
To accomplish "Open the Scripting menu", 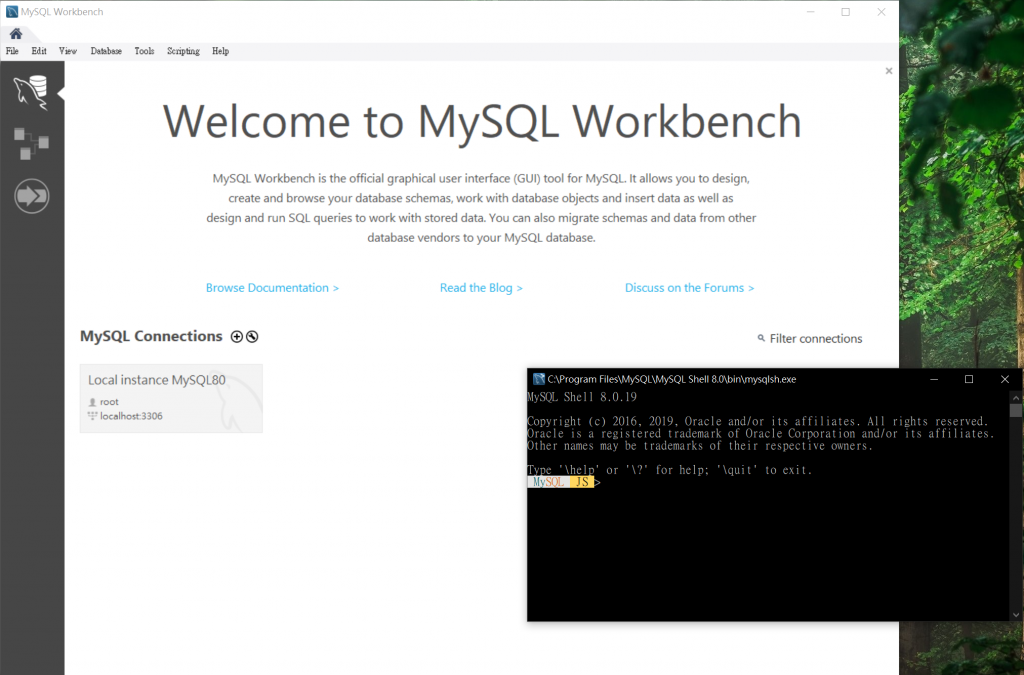I will pos(184,51).
